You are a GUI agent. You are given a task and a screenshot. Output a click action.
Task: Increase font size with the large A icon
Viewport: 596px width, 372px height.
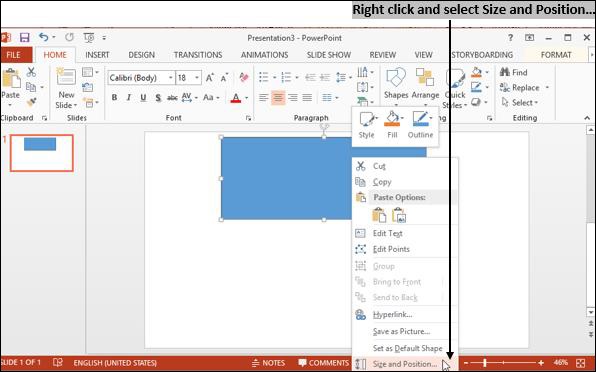(x=209, y=78)
